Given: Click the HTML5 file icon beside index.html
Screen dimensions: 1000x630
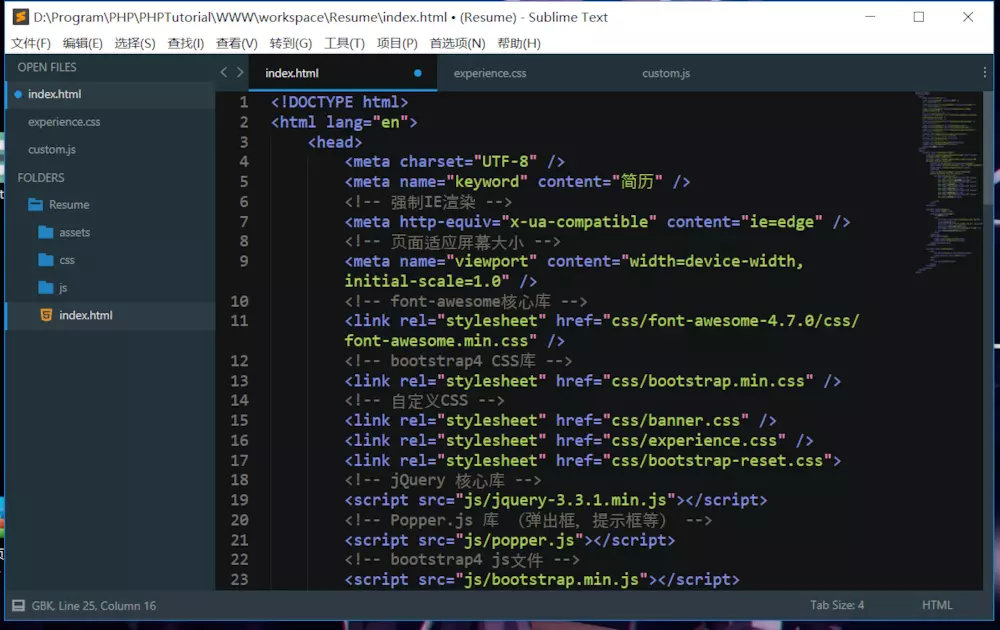Looking at the screenshot, I should [x=46, y=315].
